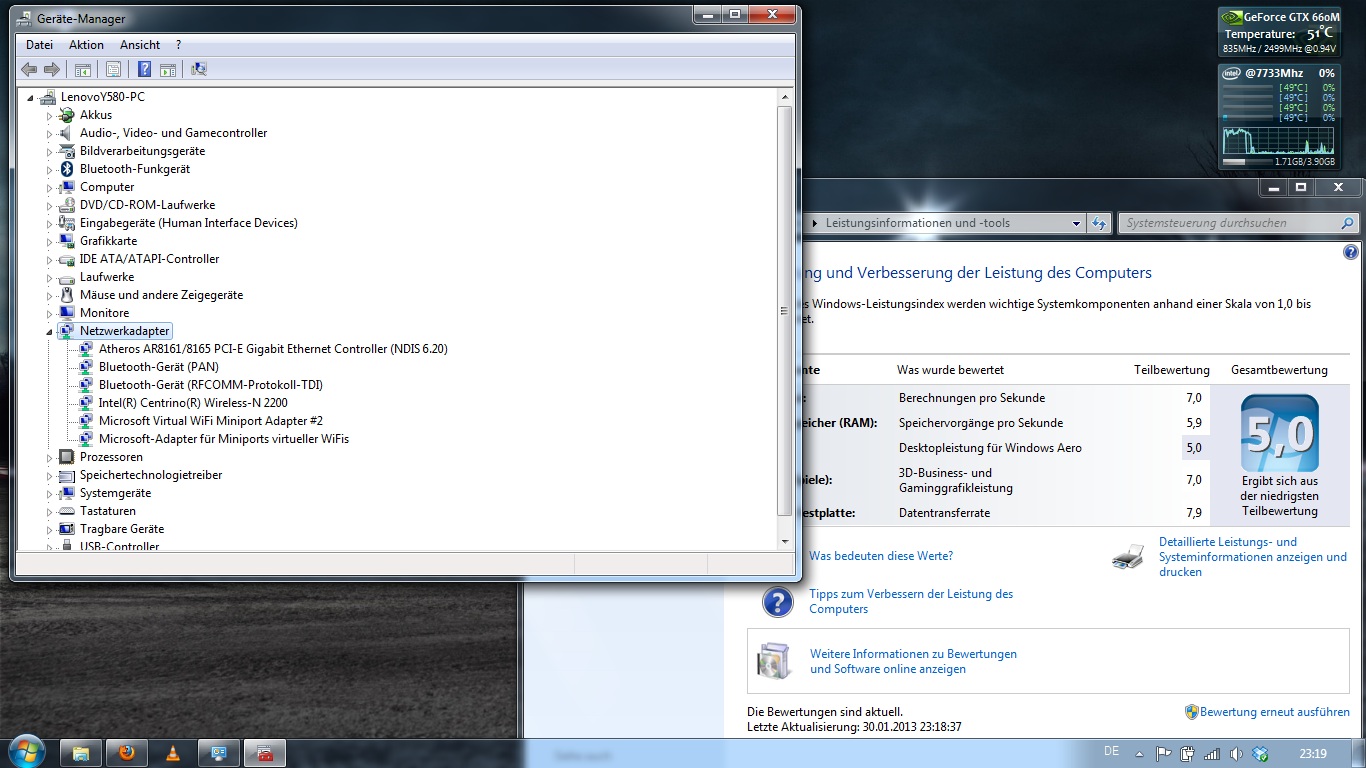Open Detaillierte Leistungs- und Systeminformationen link
Viewport: 1366px width, 768px height.
1253,557
